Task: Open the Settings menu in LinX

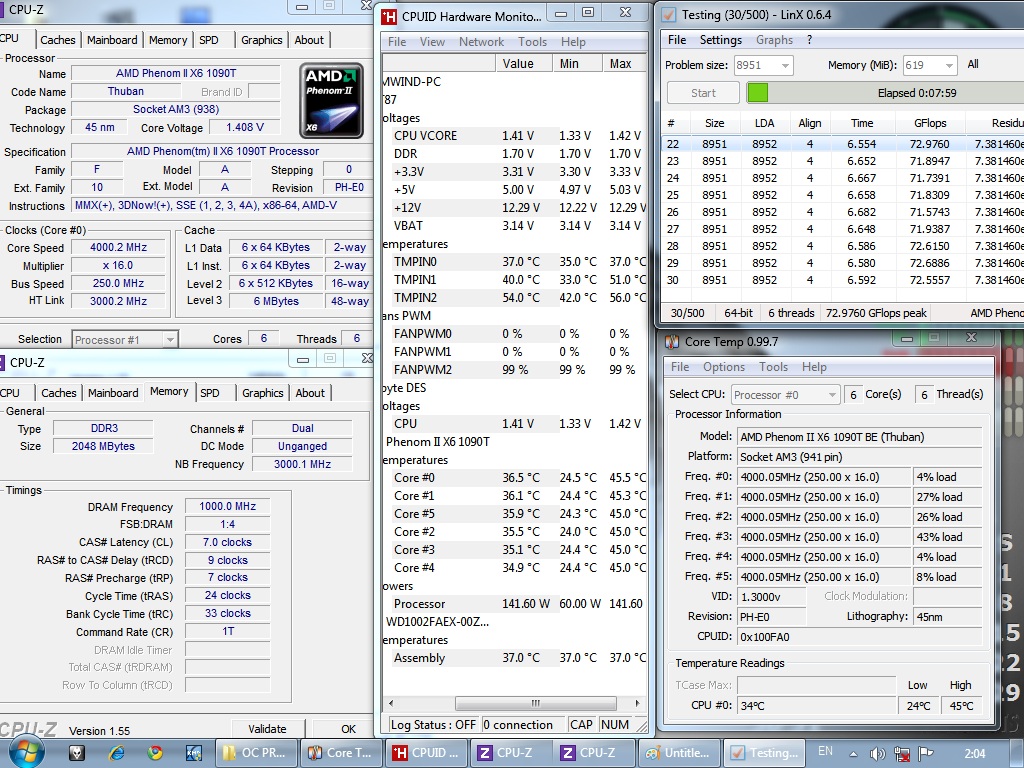Action: click(720, 40)
